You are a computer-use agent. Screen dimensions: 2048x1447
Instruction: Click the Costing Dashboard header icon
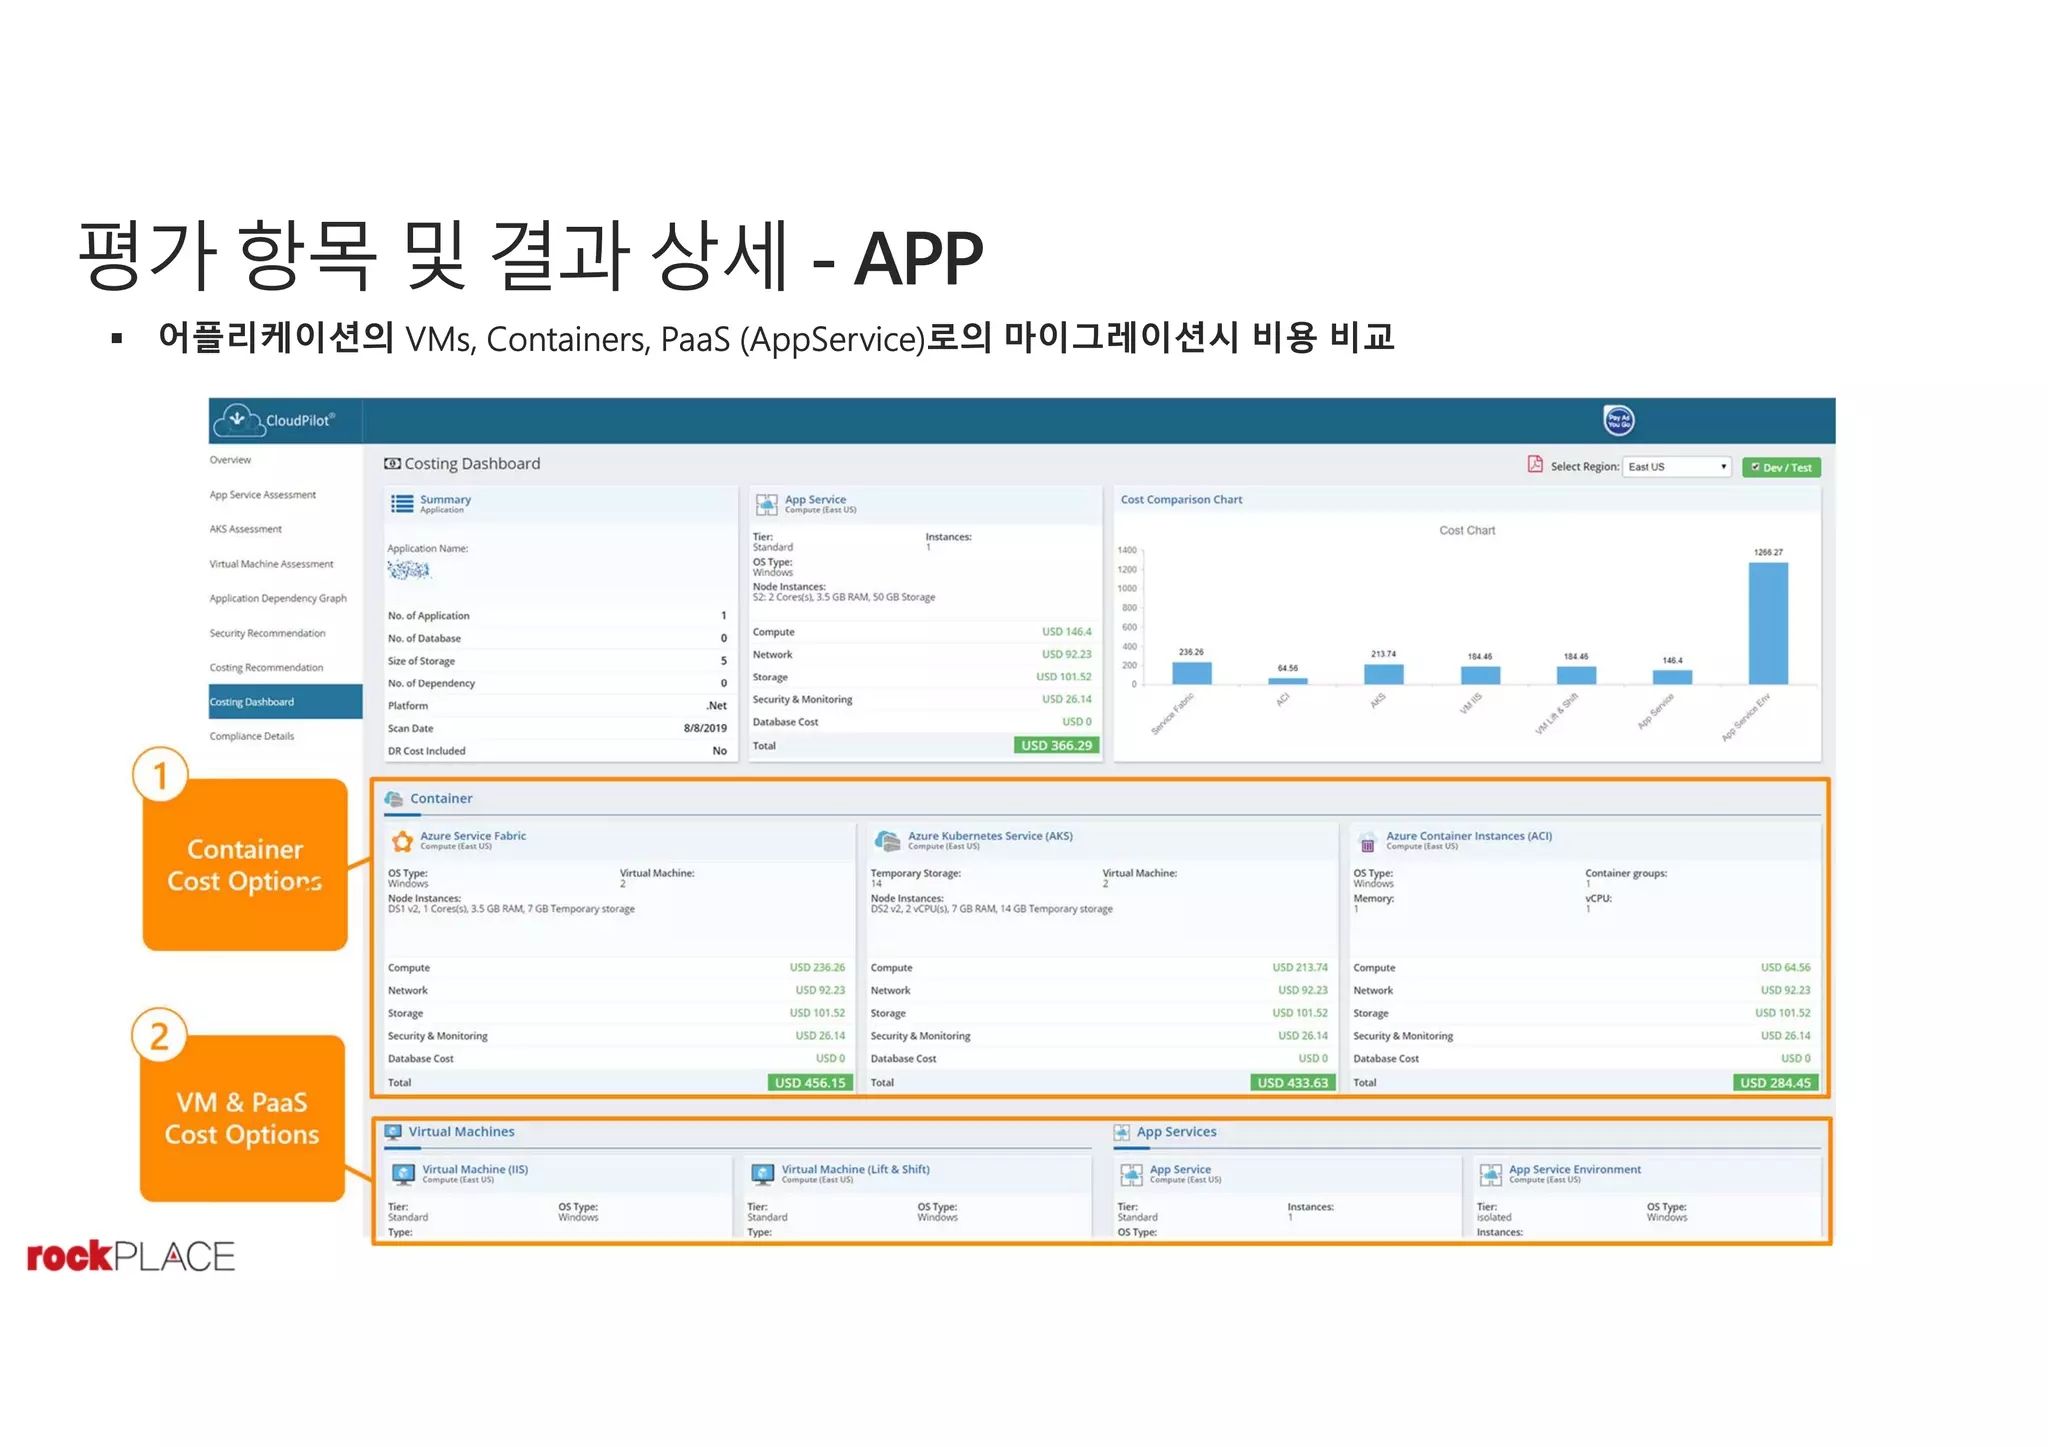[x=392, y=464]
